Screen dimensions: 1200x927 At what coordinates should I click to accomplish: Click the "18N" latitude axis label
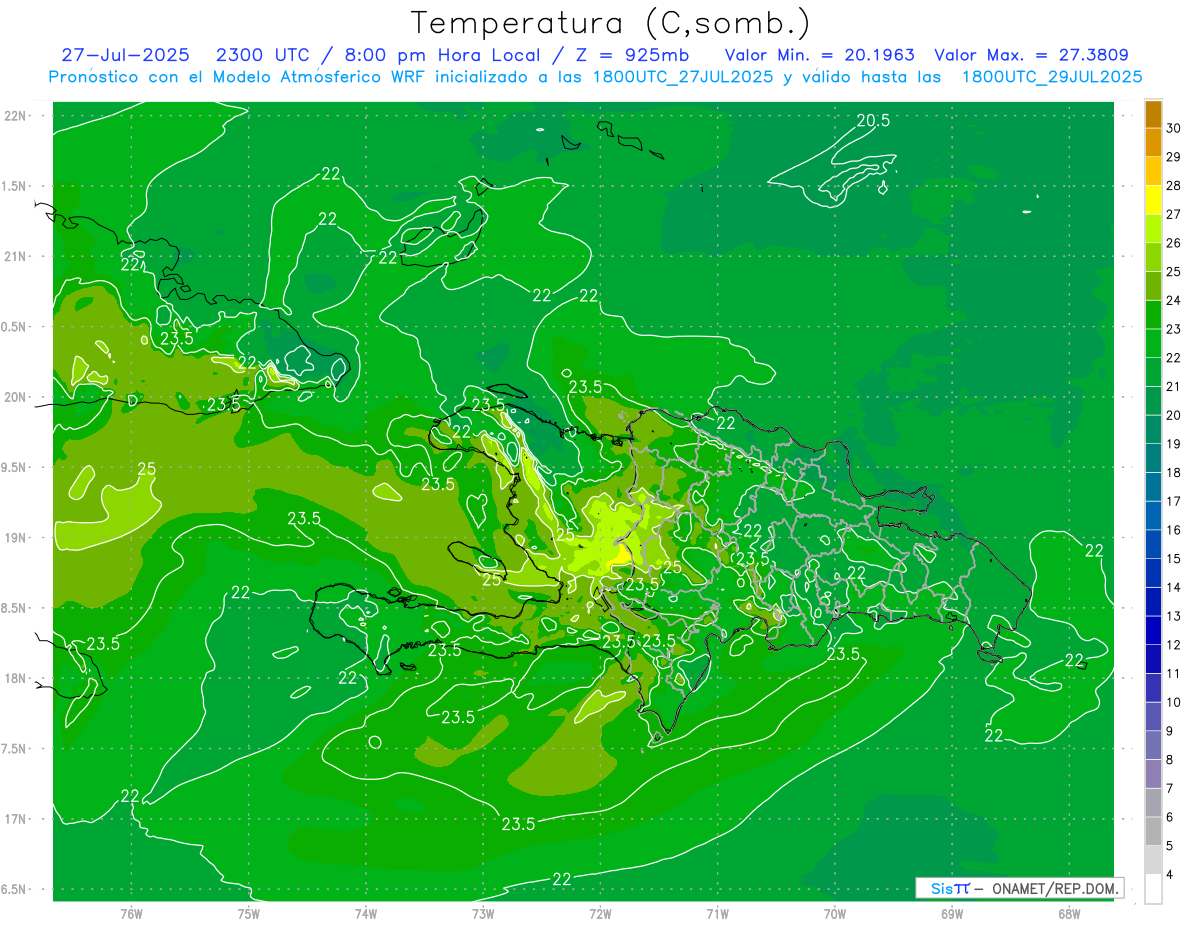[14, 679]
